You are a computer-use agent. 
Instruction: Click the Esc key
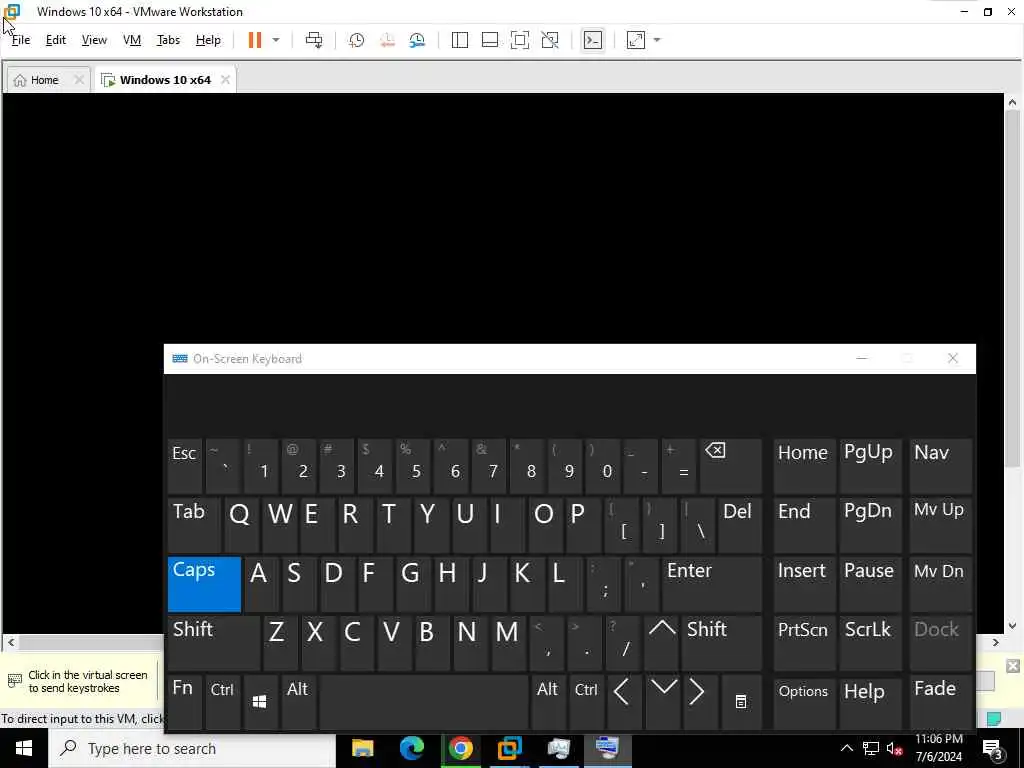(185, 466)
